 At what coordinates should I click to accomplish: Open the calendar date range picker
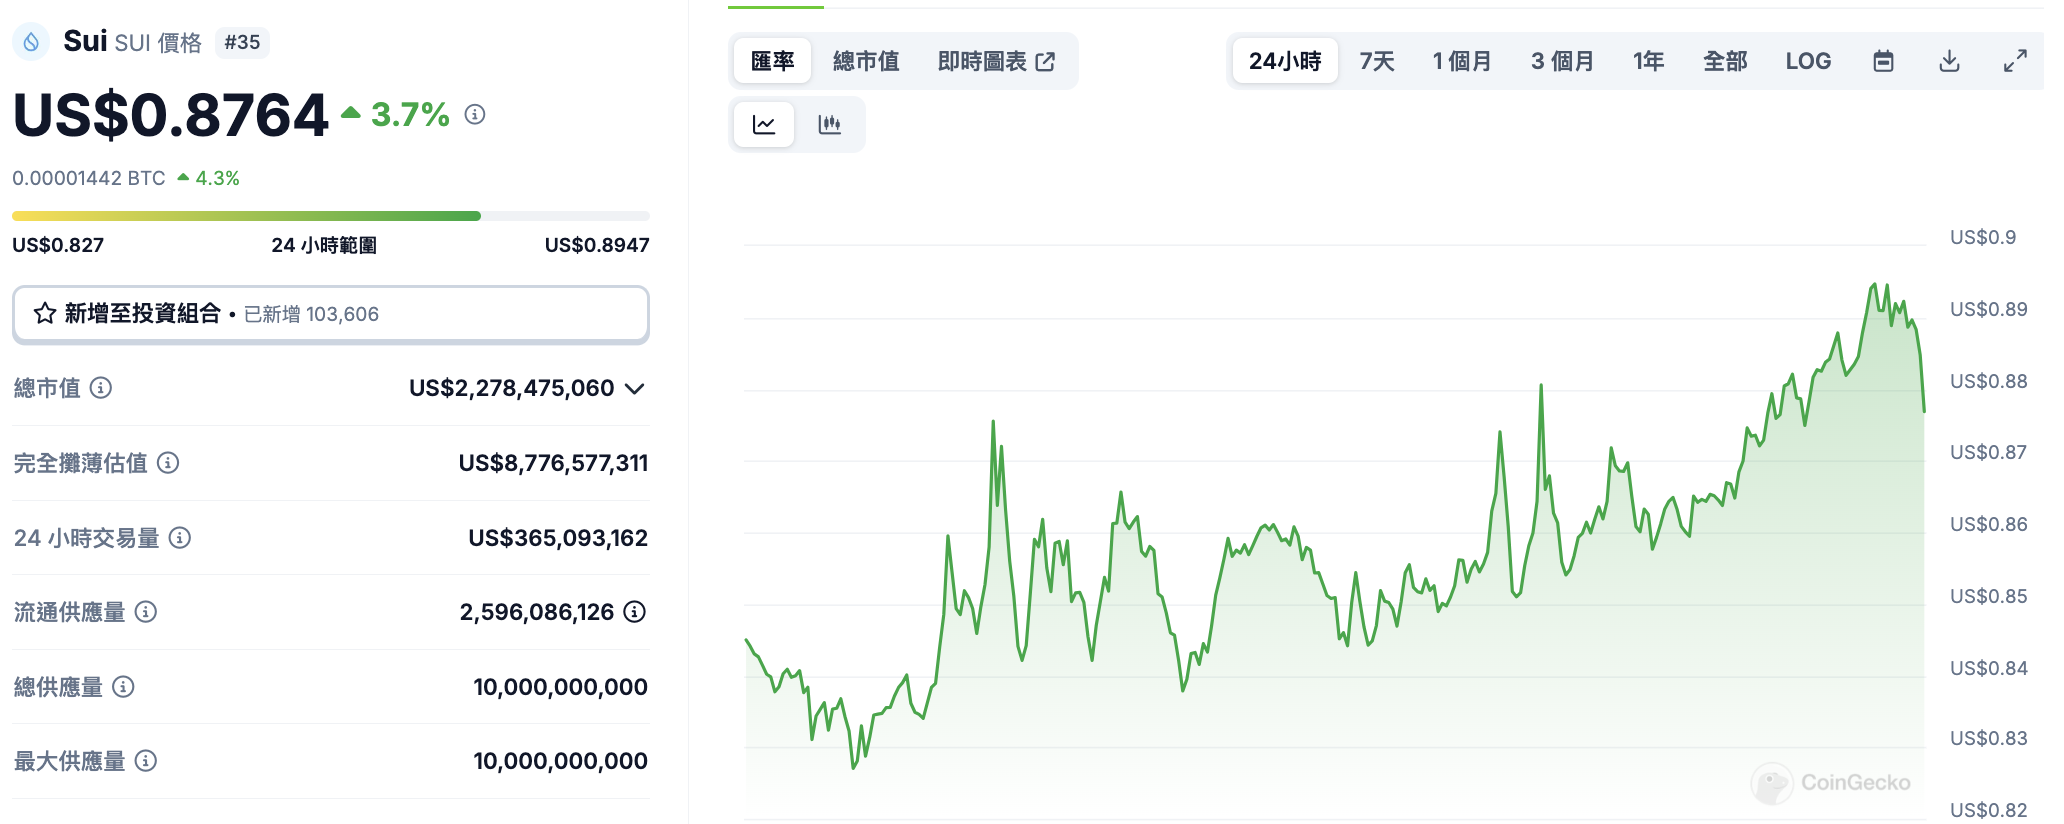pos(1883,61)
